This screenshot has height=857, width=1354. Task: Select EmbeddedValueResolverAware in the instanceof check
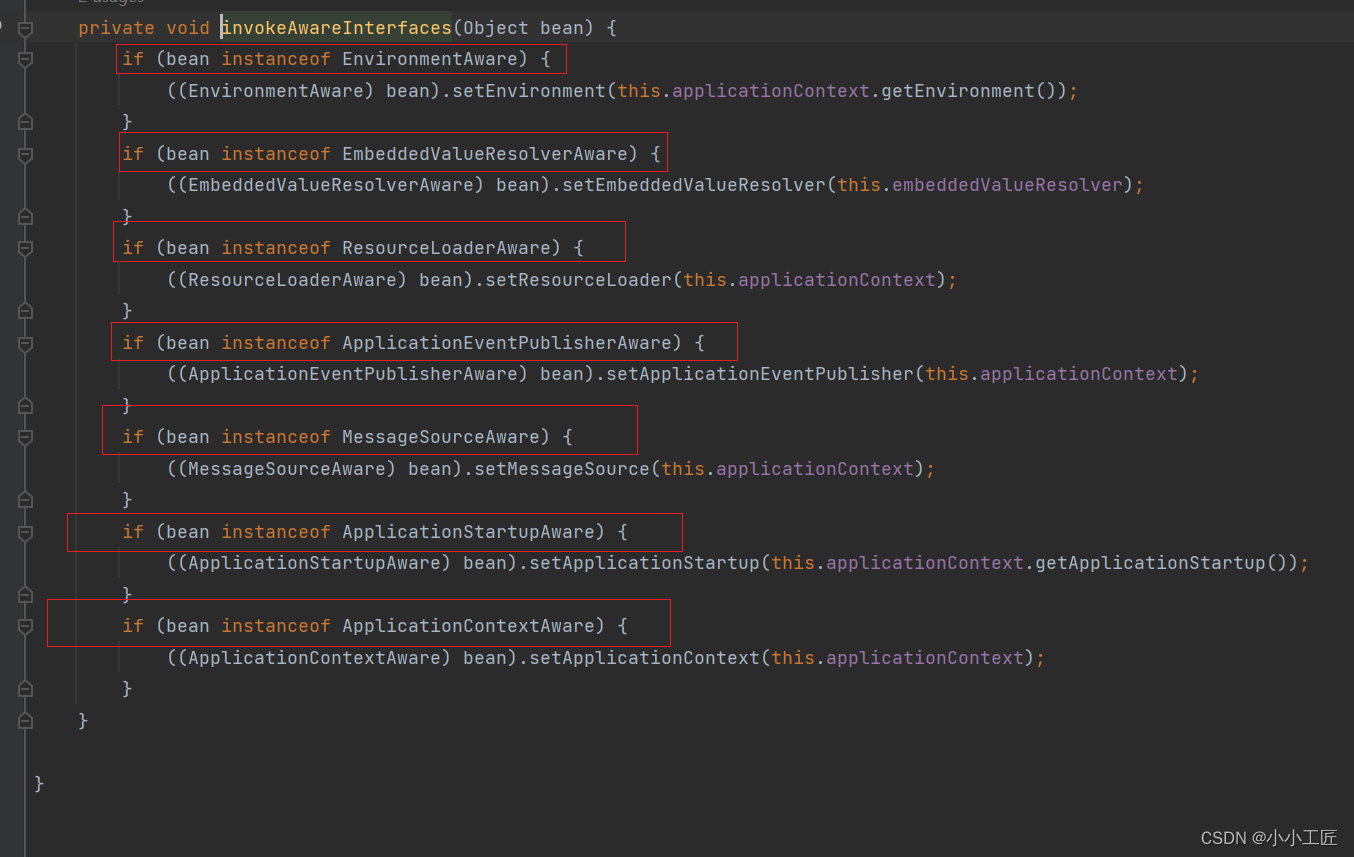485,154
